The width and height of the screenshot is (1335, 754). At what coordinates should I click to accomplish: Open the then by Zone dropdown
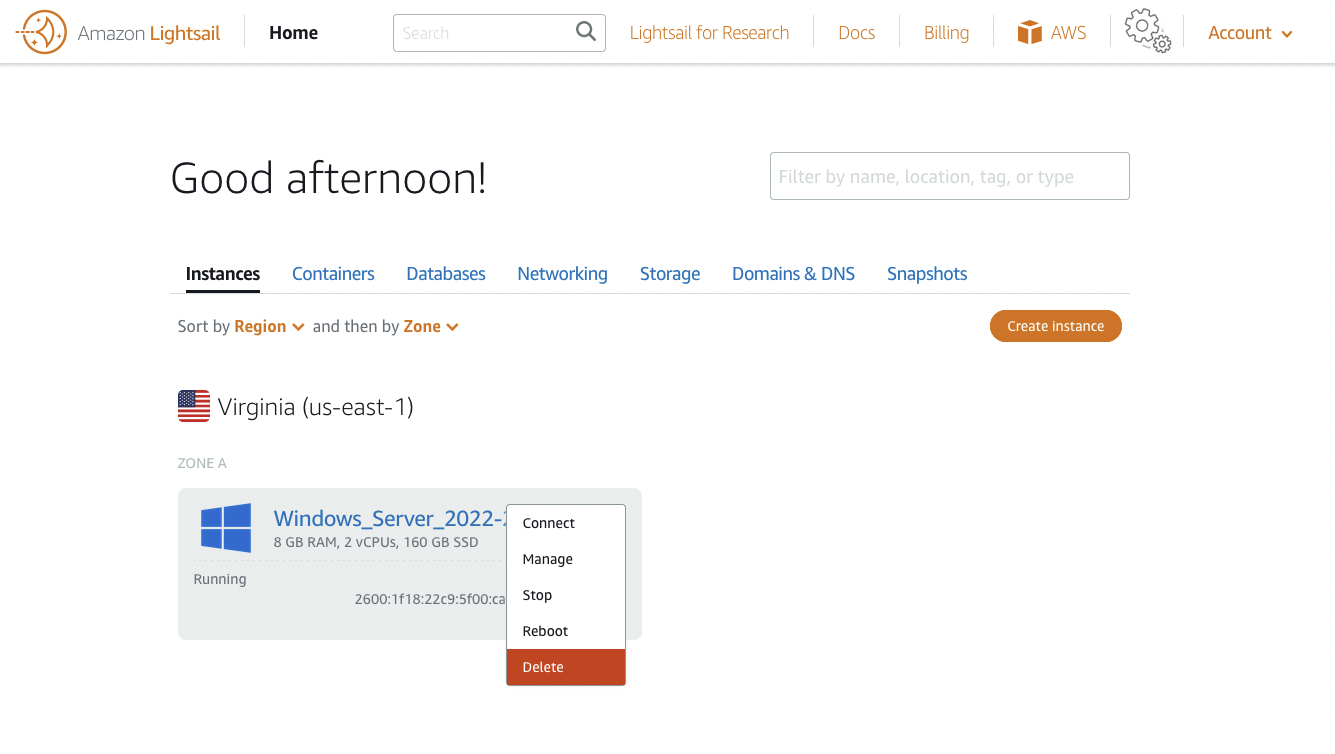point(431,327)
